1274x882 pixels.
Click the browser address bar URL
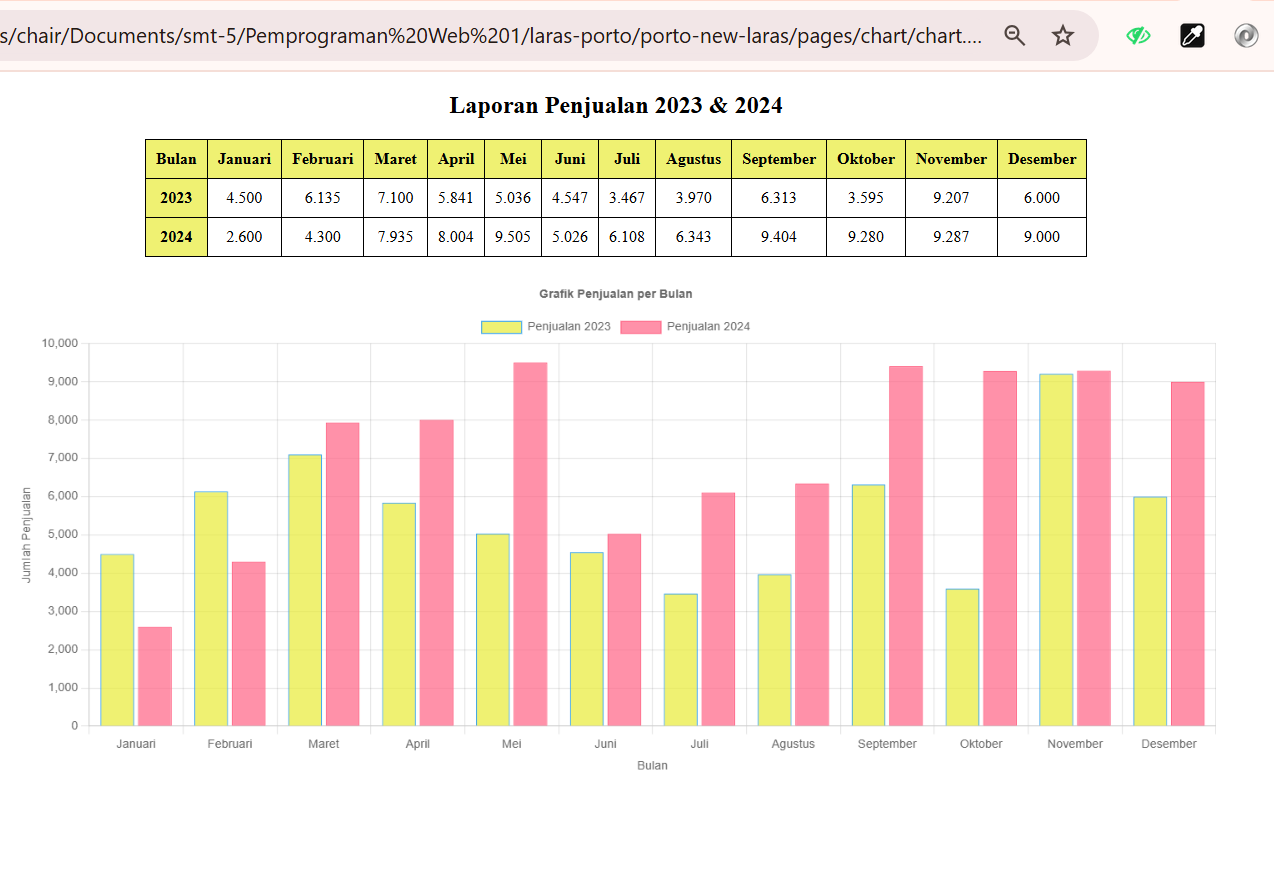tap(500, 37)
